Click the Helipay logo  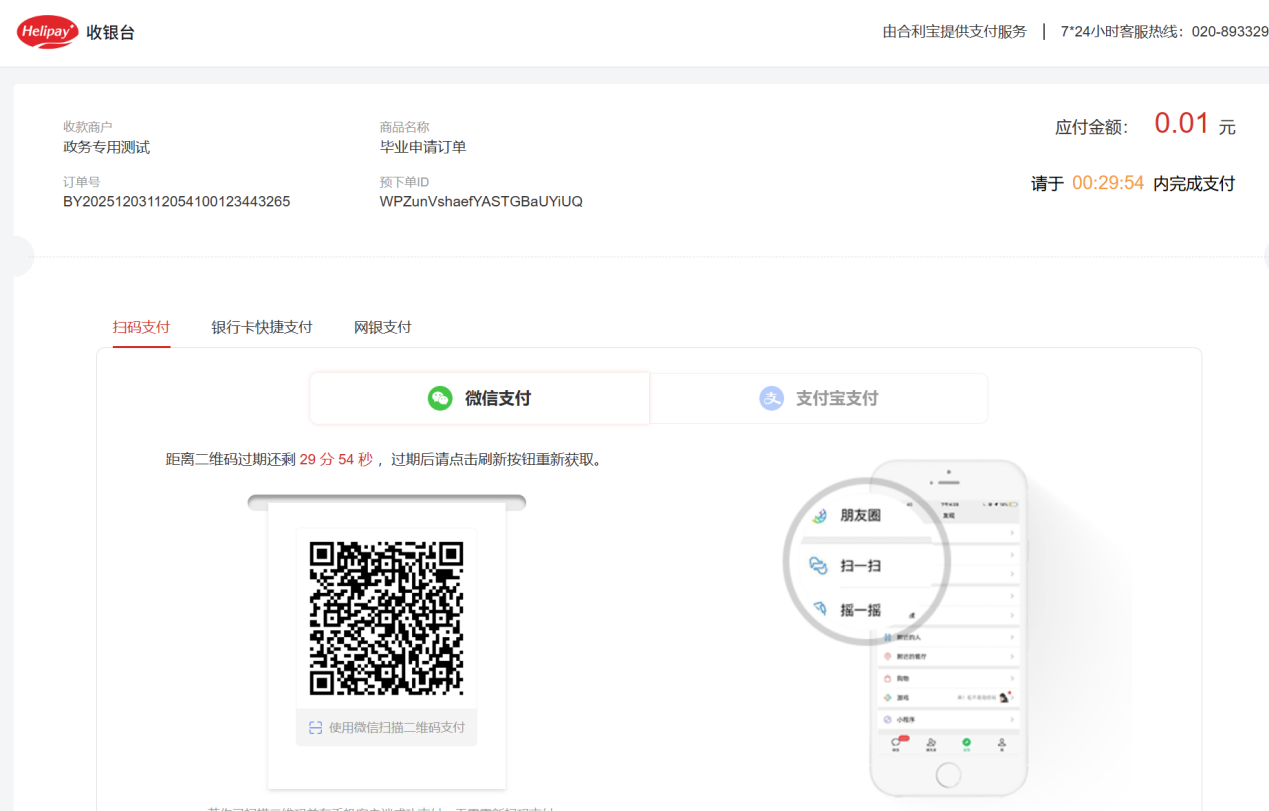[x=47, y=30]
